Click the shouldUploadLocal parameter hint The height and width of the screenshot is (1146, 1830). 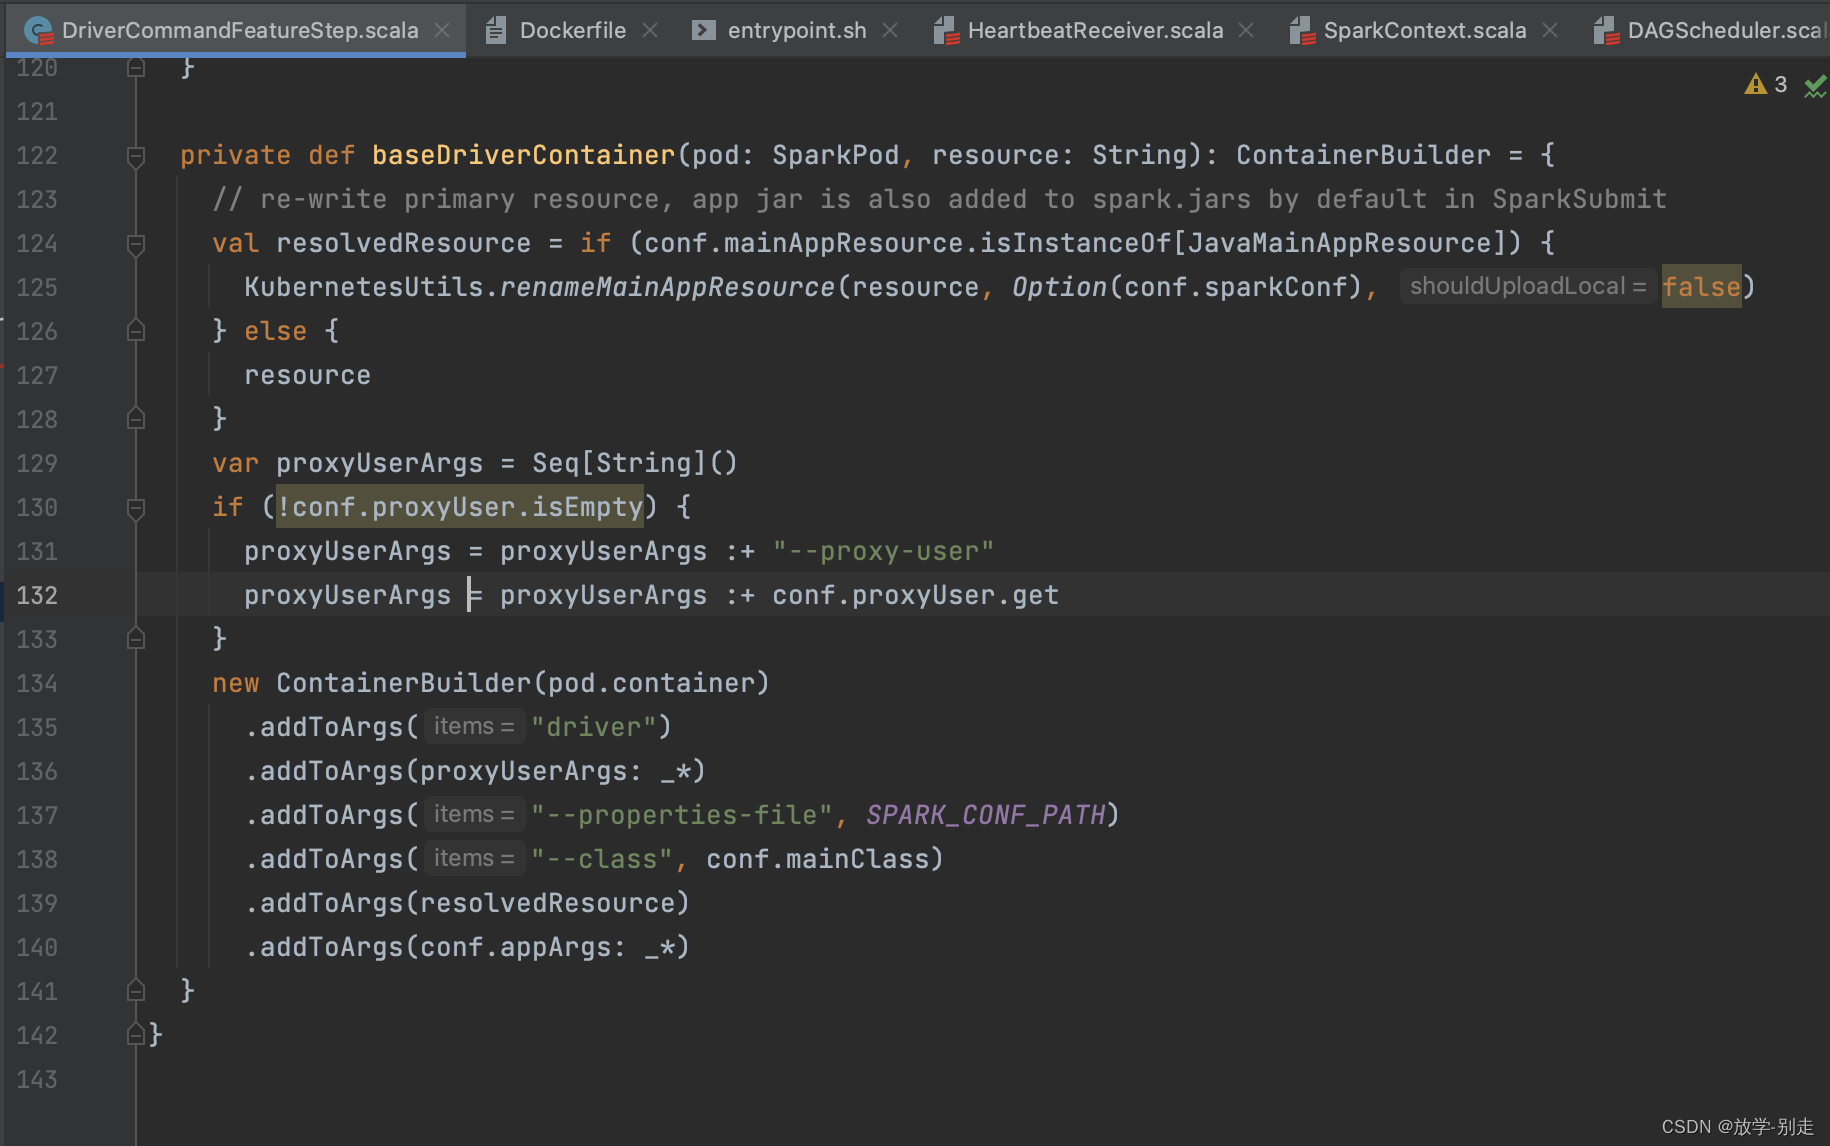point(1527,286)
